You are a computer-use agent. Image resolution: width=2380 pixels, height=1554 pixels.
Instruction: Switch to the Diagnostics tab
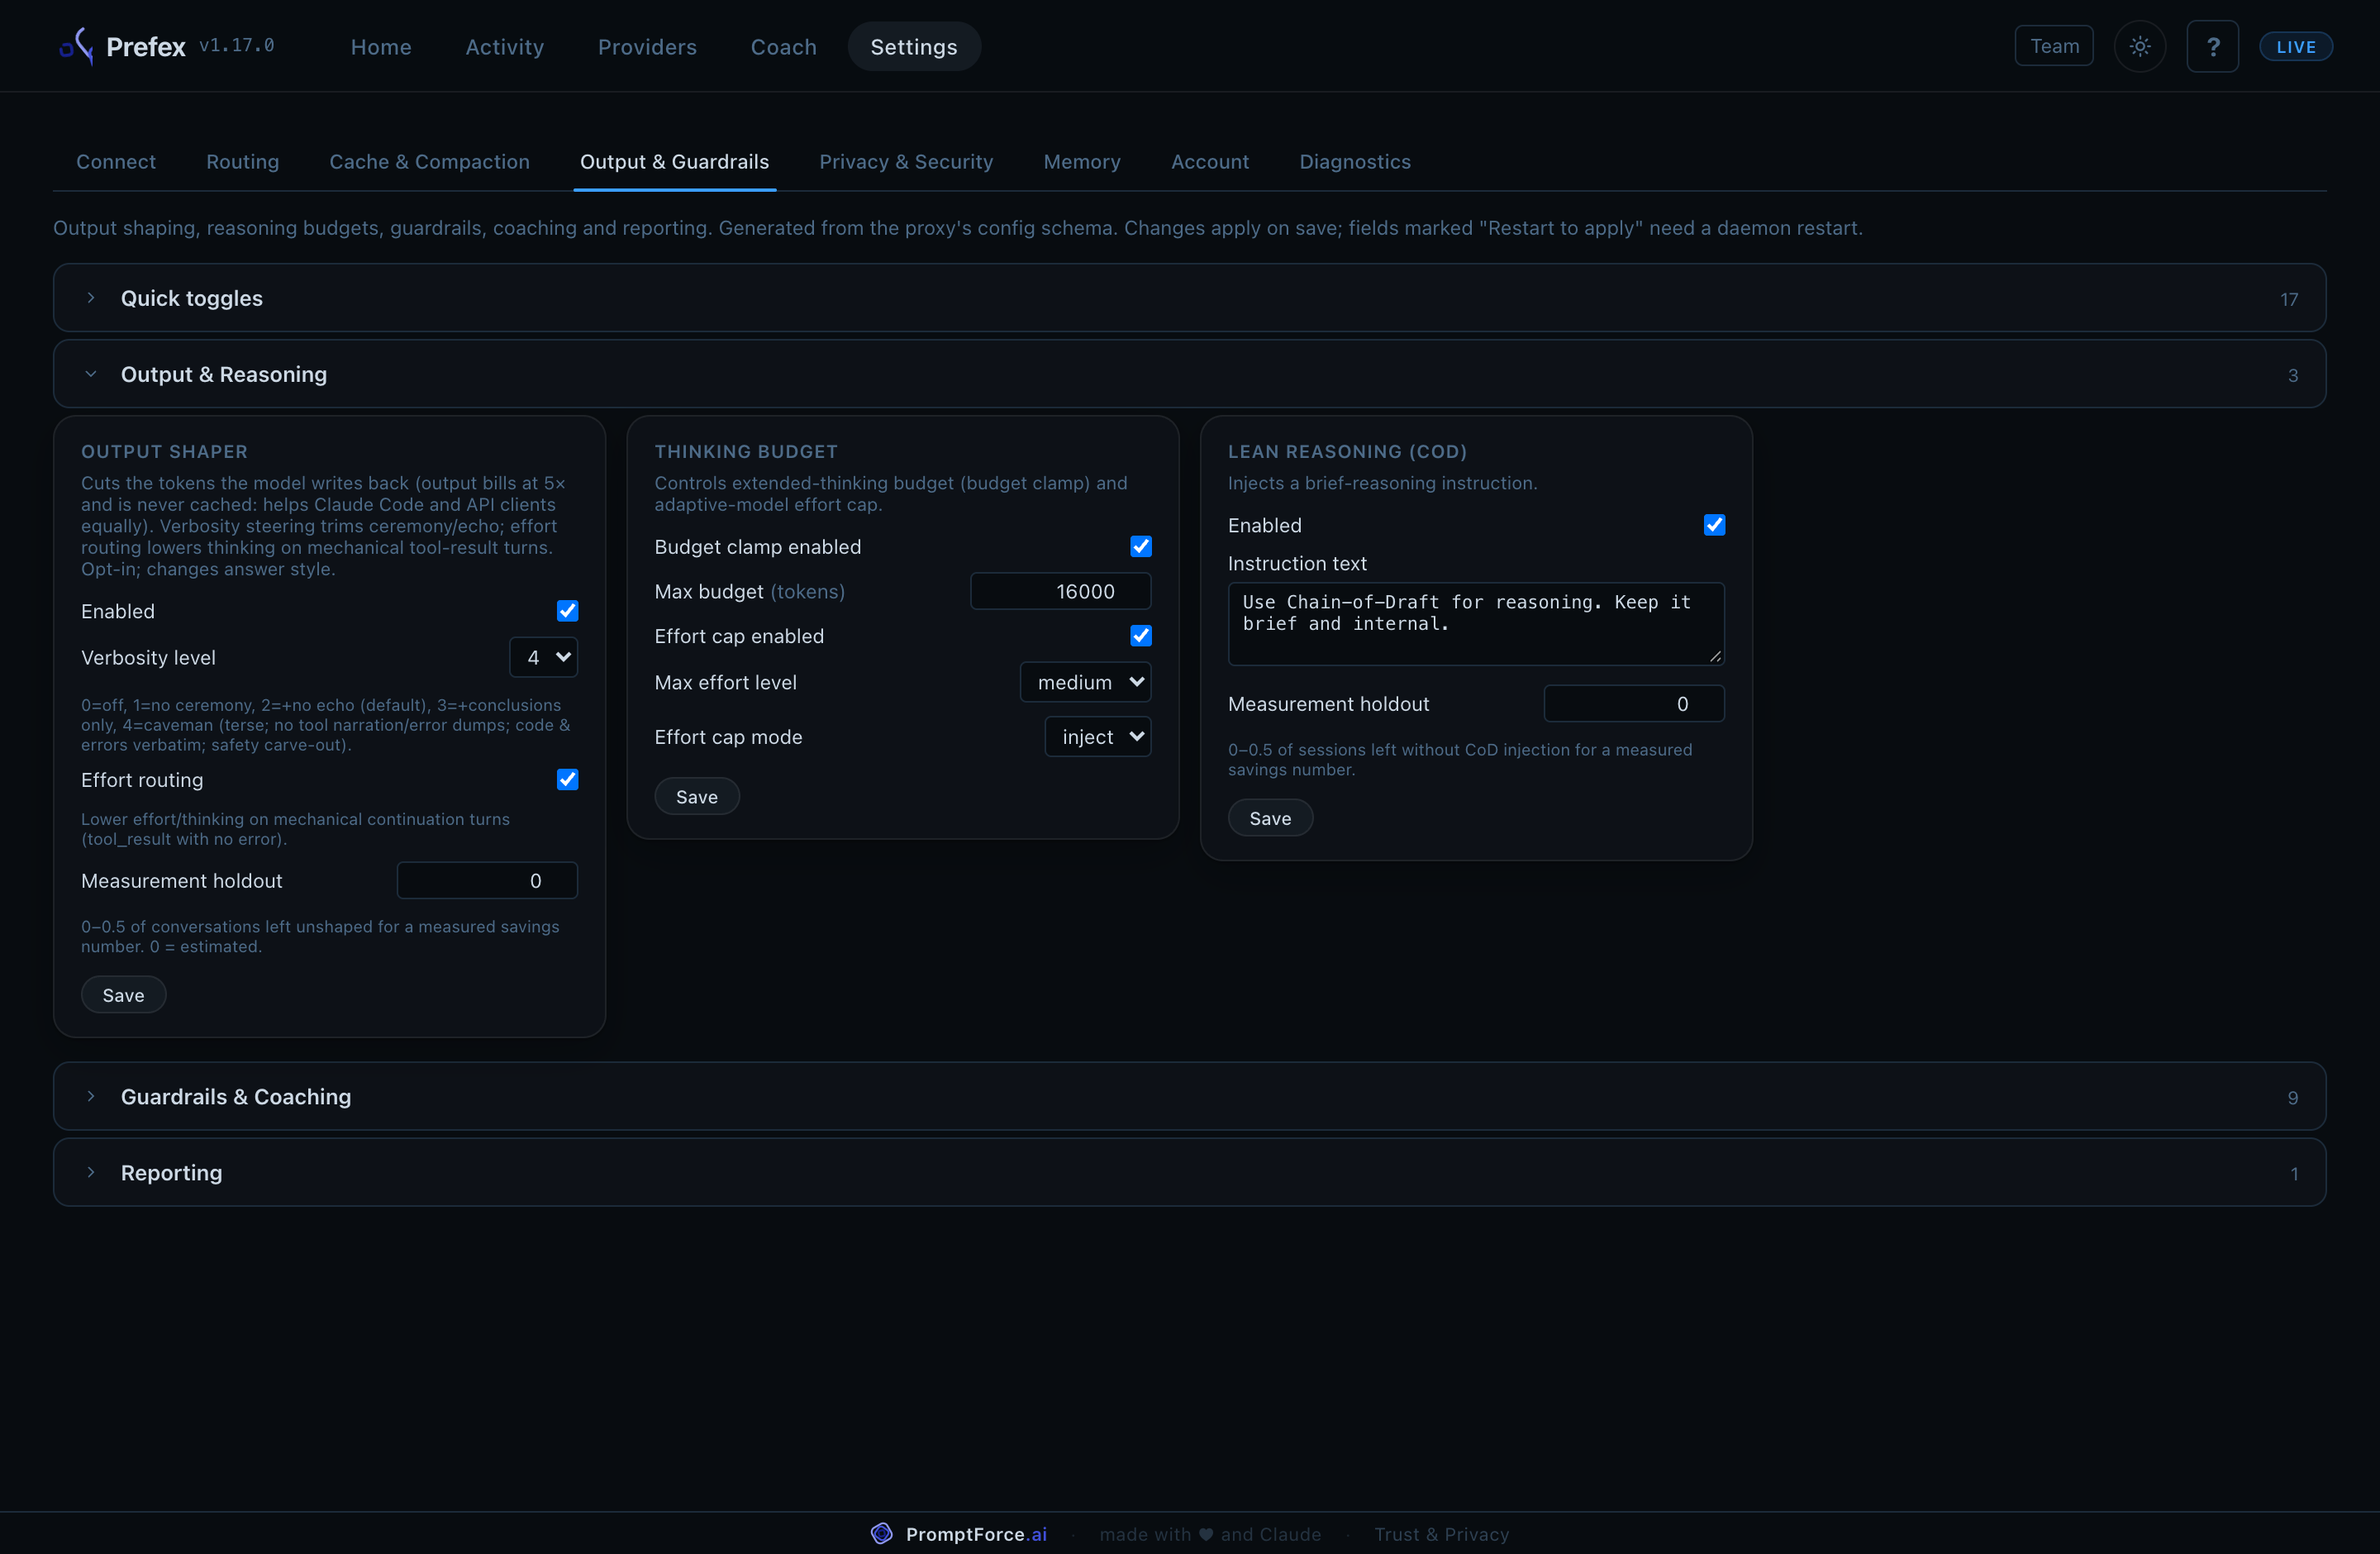(x=1355, y=162)
